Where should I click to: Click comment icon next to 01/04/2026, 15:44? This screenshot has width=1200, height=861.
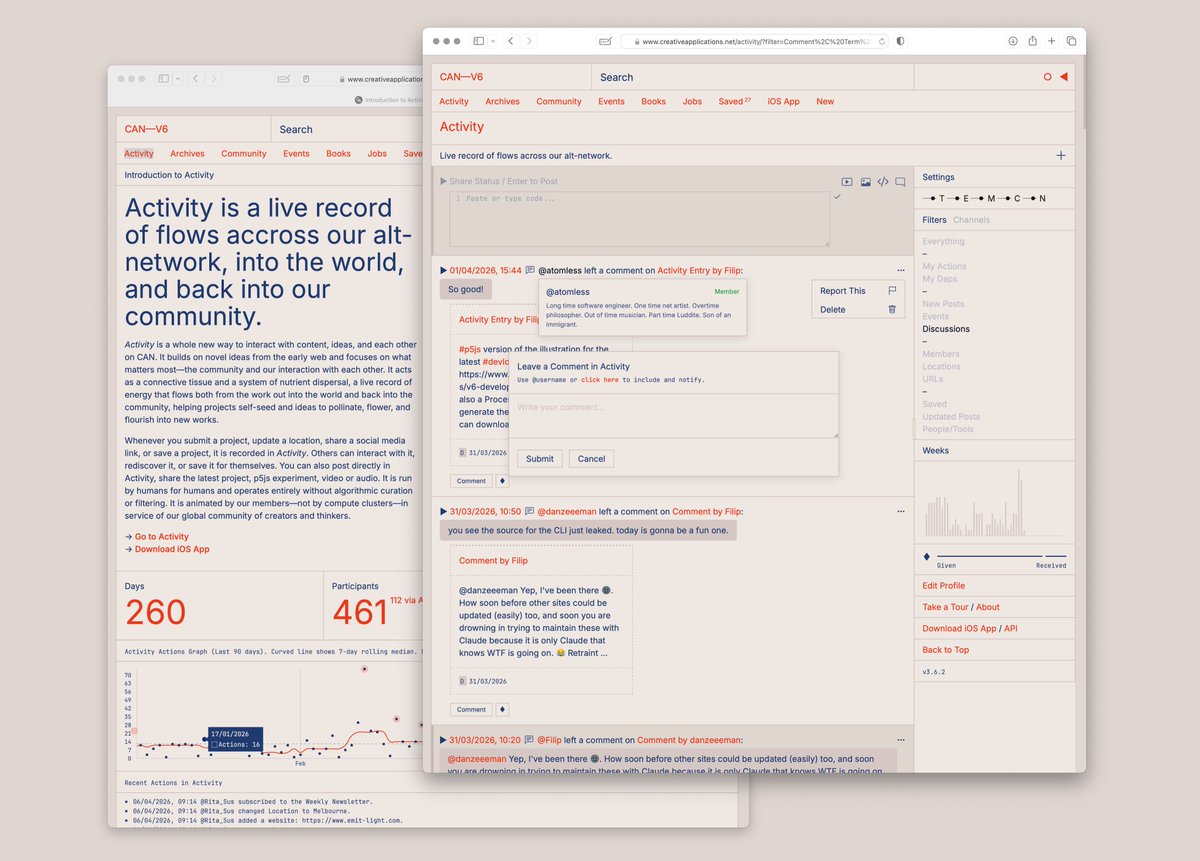pyautogui.click(x=530, y=270)
